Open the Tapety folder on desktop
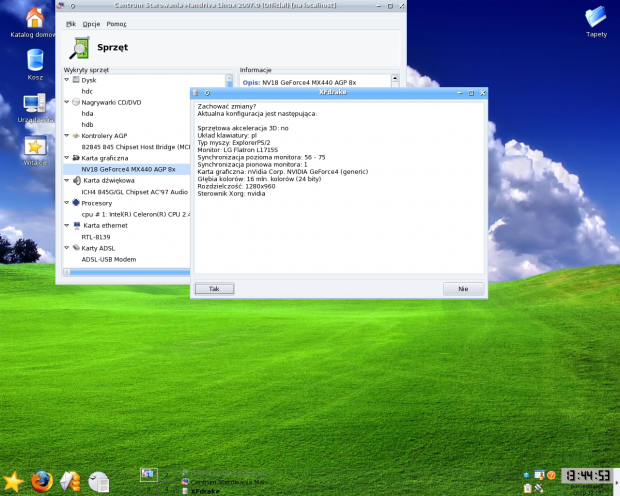Viewport: 620px width, 496px height. (595, 16)
